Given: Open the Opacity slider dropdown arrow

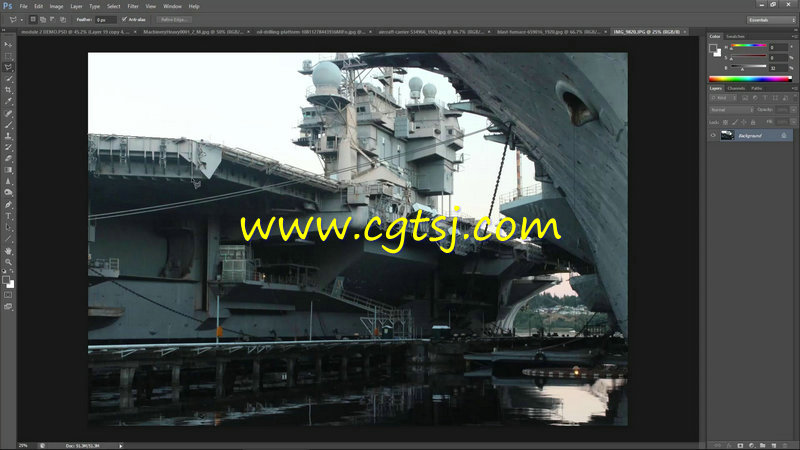Looking at the screenshot, I should (x=793, y=110).
